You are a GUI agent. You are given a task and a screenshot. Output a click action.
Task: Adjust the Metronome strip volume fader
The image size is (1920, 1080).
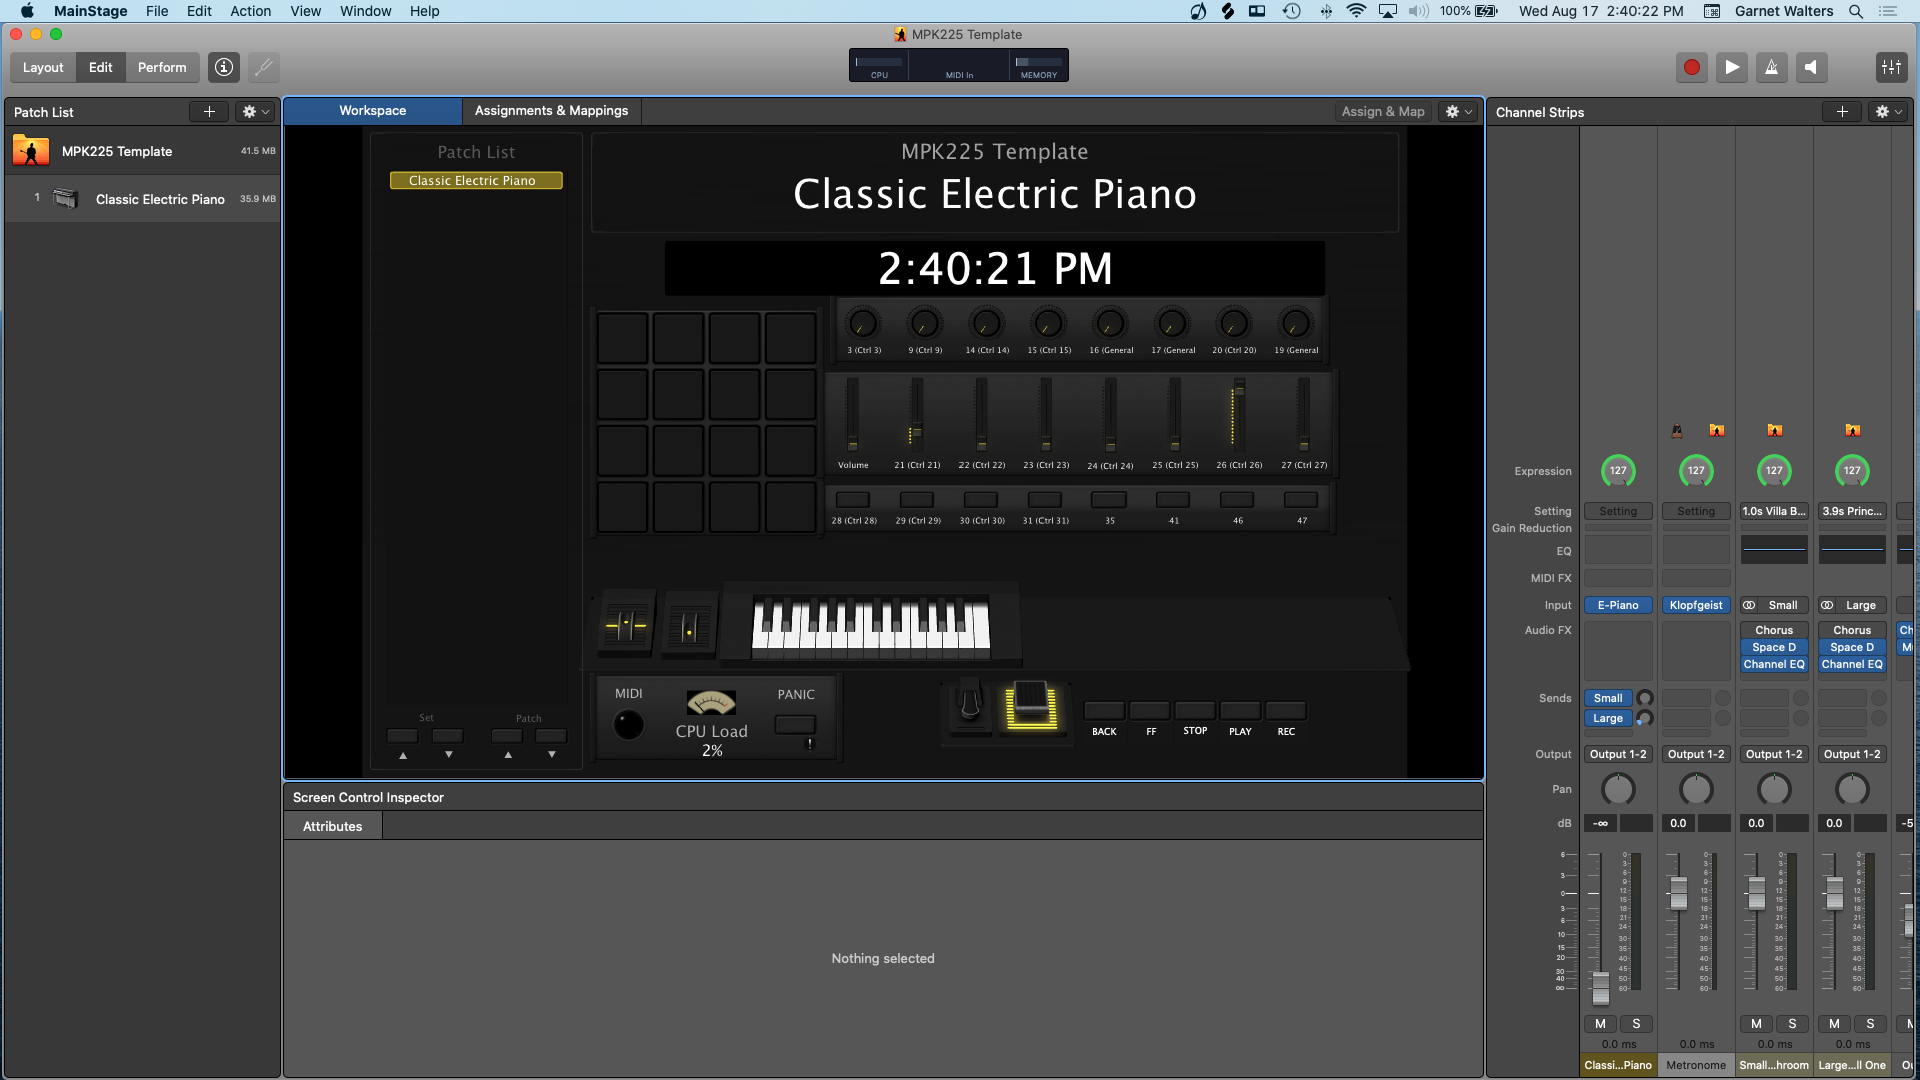coord(1679,892)
